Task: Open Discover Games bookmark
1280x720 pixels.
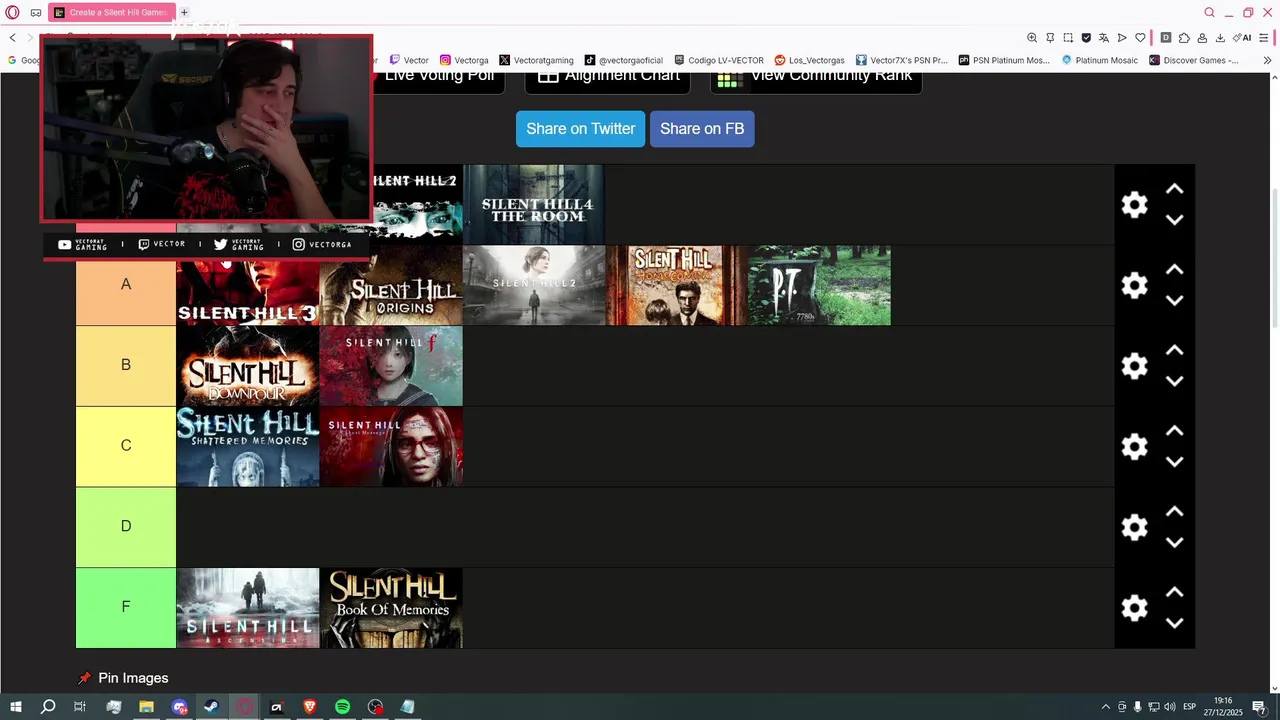Action: pos(1193,60)
